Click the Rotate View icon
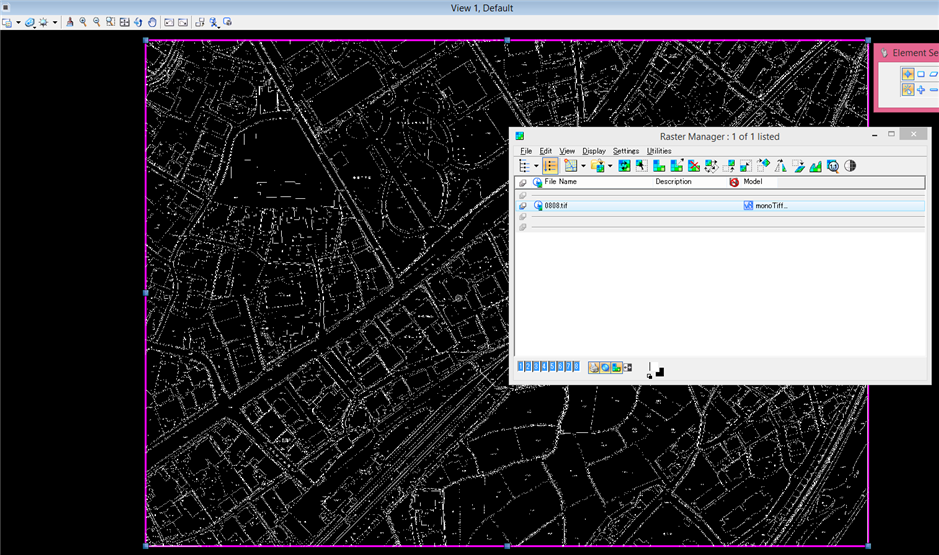Viewport: 939px width, 555px height. [138, 22]
